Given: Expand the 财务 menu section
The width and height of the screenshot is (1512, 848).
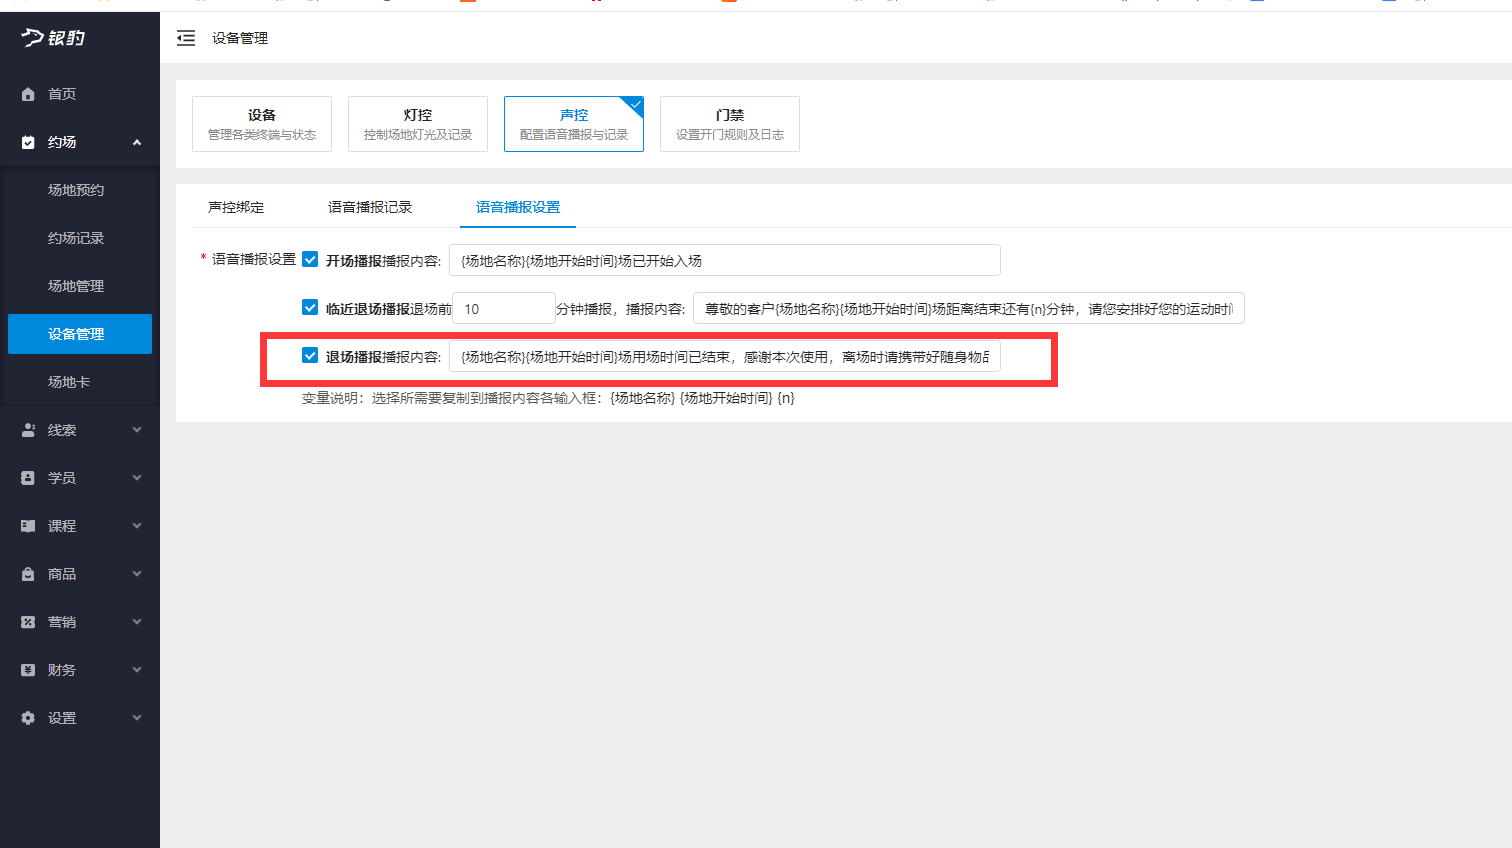Looking at the screenshot, I should click(x=137, y=669).
